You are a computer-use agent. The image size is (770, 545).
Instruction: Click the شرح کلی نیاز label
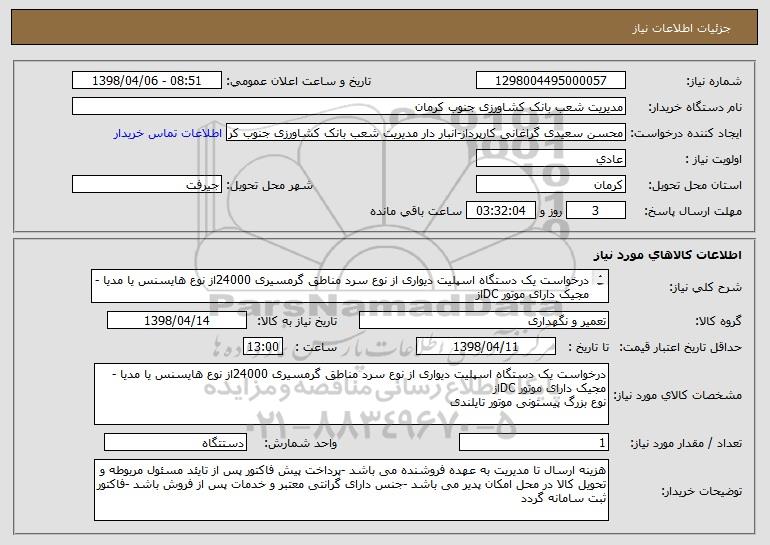(706, 287)
